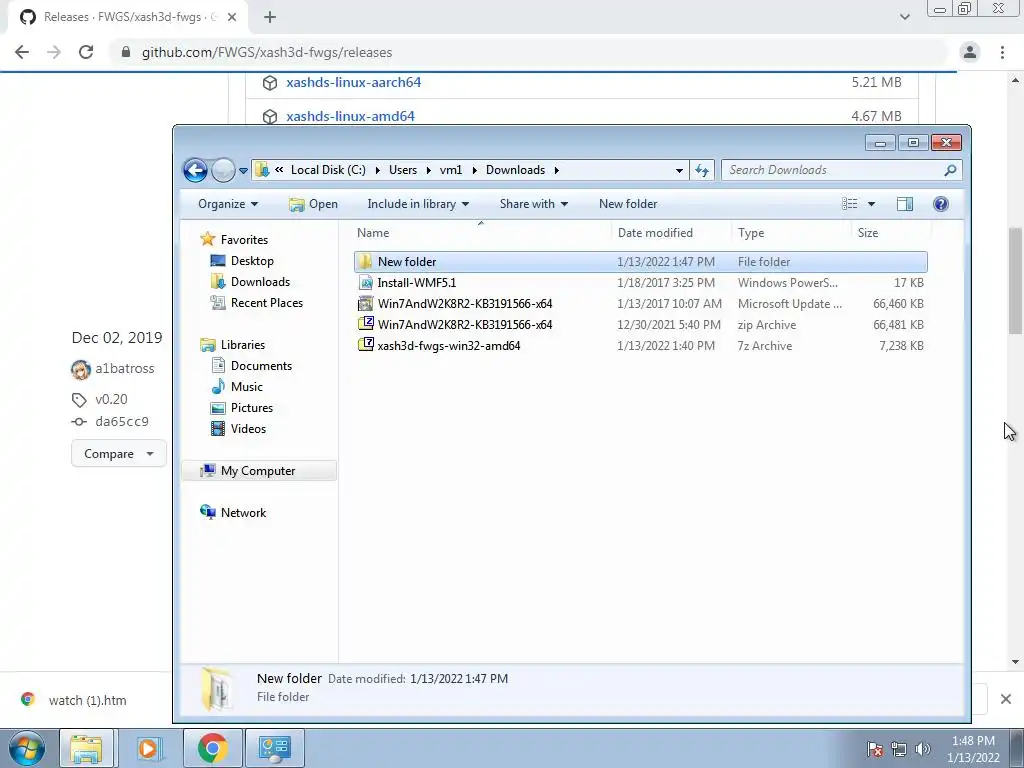Open Videos library

(248, 428)
